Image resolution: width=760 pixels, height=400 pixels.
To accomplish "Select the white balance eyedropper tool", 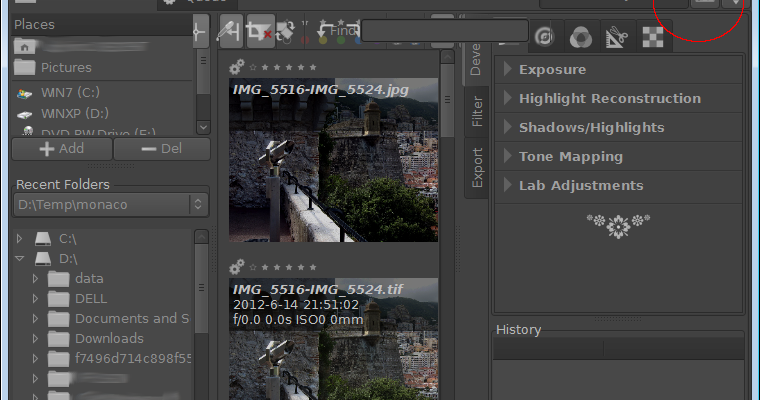I will (230, 32).
